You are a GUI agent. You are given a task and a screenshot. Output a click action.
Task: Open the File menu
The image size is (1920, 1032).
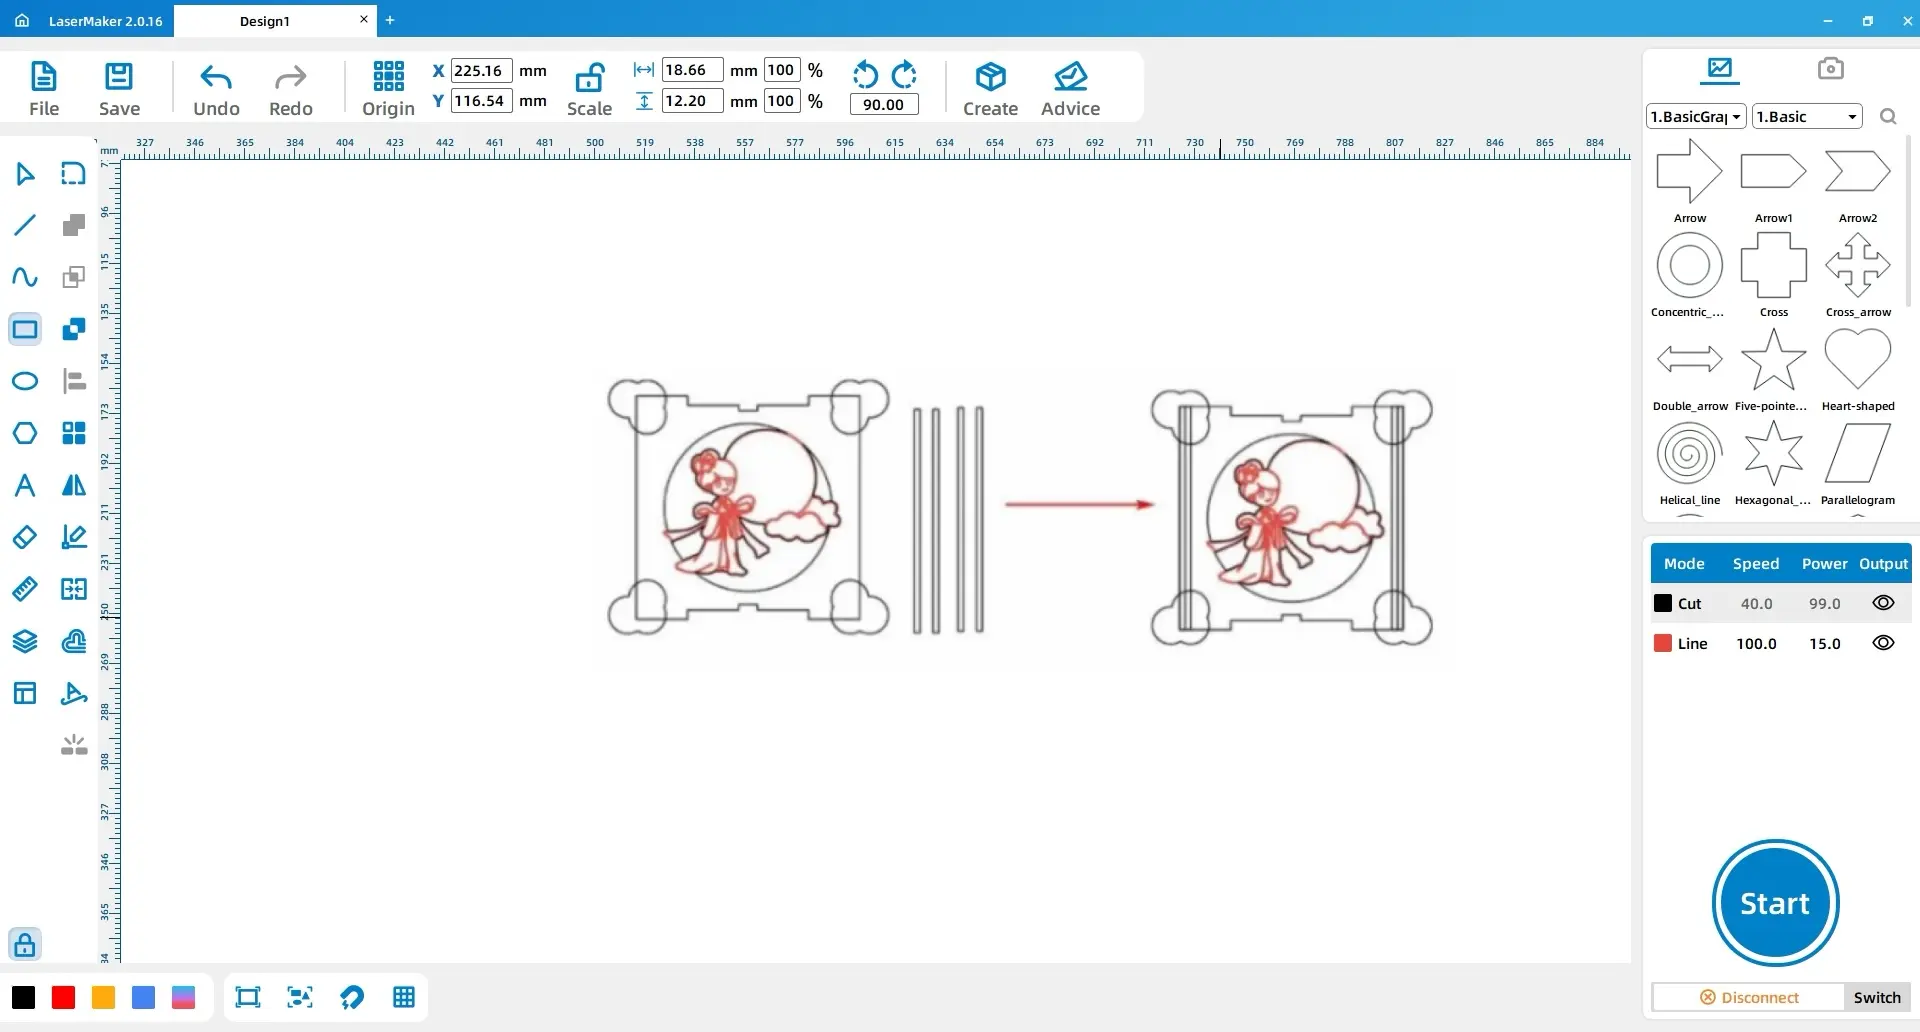click(44, 89)
